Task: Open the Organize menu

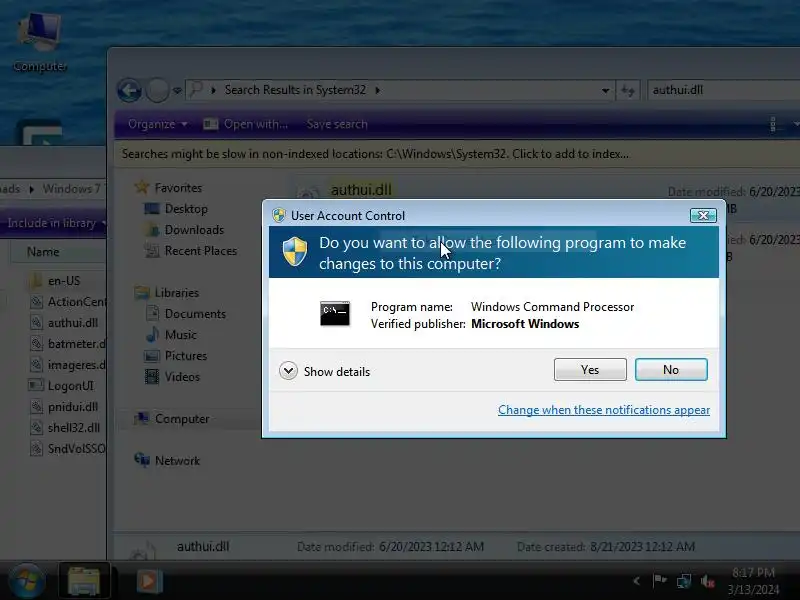Action: click(157, 124)
